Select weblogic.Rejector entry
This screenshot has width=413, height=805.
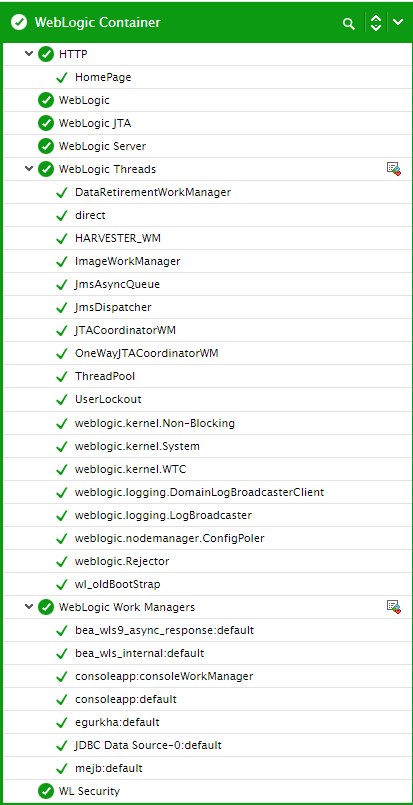coord(122,561)
